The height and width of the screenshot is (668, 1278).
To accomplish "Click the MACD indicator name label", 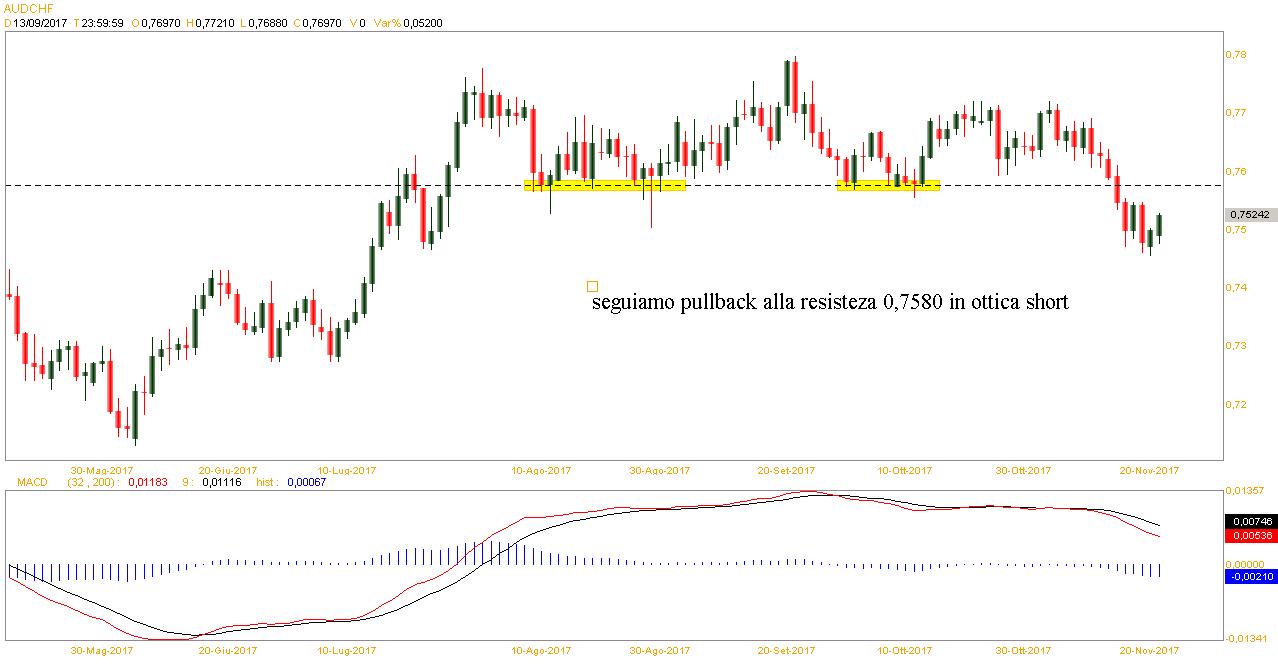I will [32, 482].
